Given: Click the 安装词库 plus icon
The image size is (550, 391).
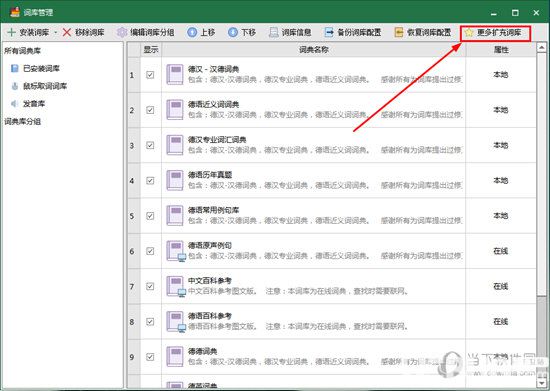Looking at the screenshot, I should (x=11, y=32).
